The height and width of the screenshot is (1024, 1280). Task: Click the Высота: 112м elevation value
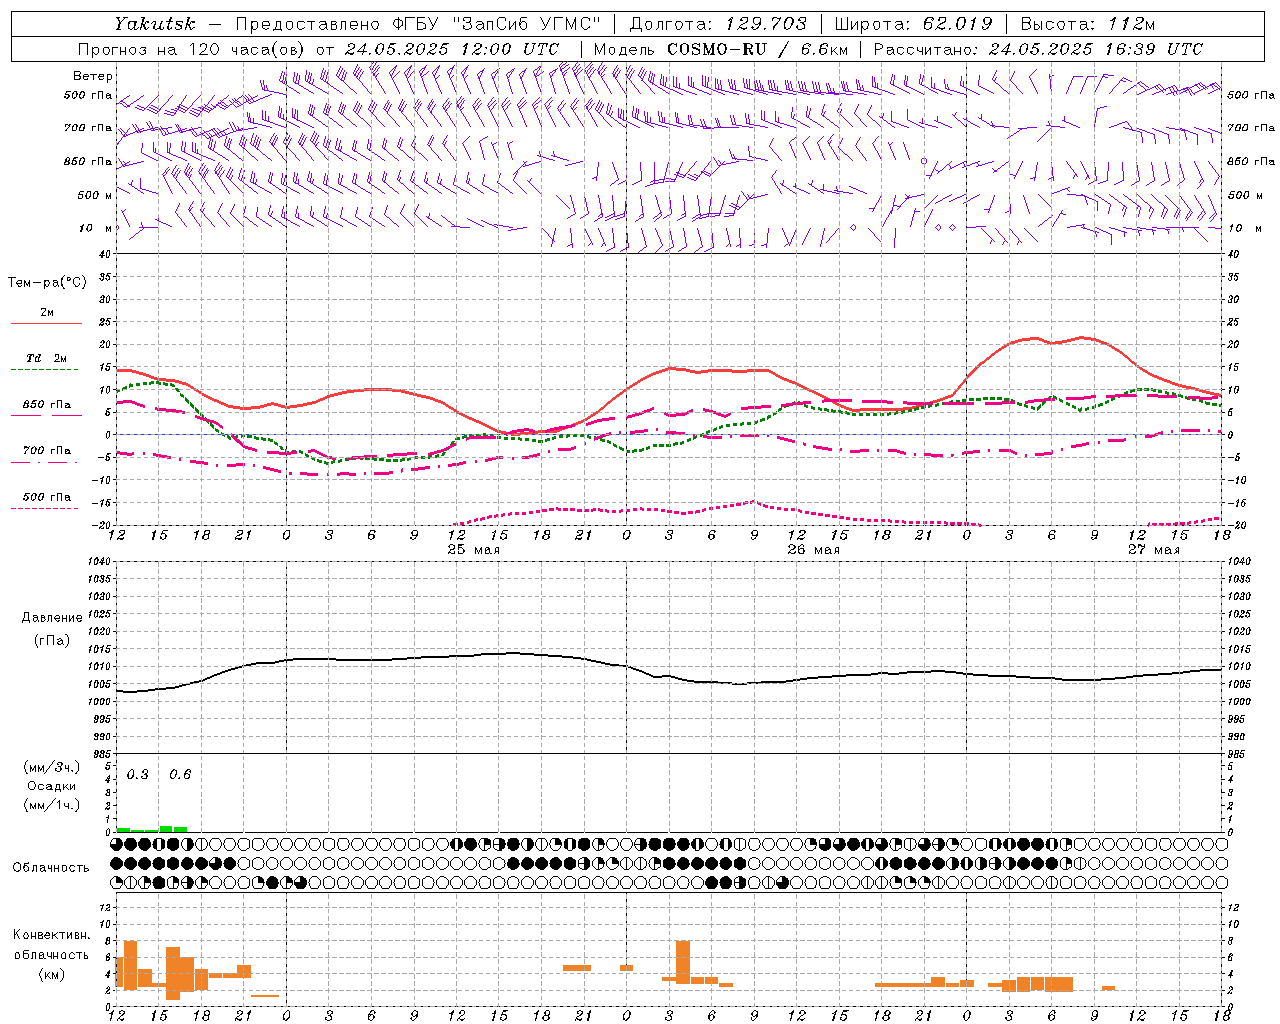point(1088,24)
